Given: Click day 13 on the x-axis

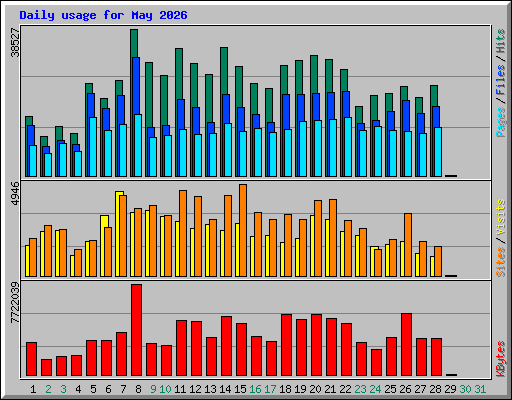Looking at the screenshot, I should tap(210, 389).
